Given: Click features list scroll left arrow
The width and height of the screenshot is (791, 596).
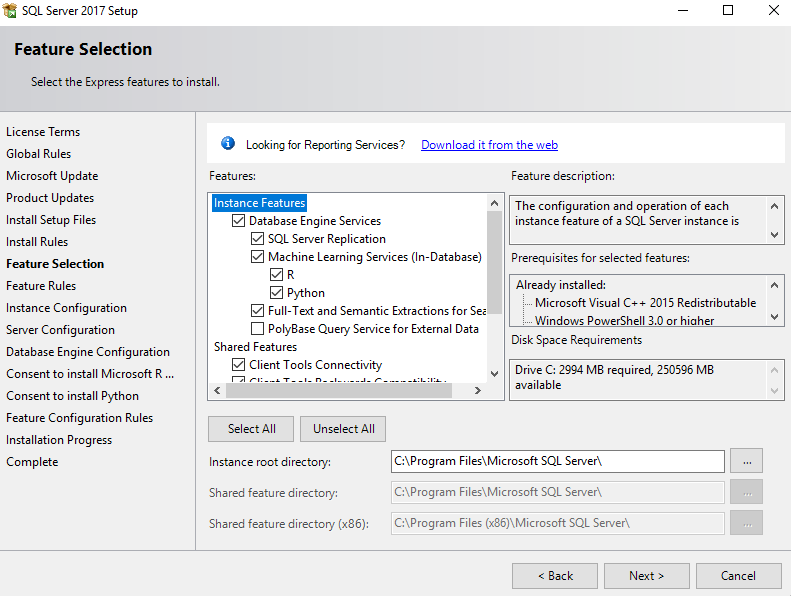Looking at the screenshot, I should pyautogui.click(x=217, y=391).
